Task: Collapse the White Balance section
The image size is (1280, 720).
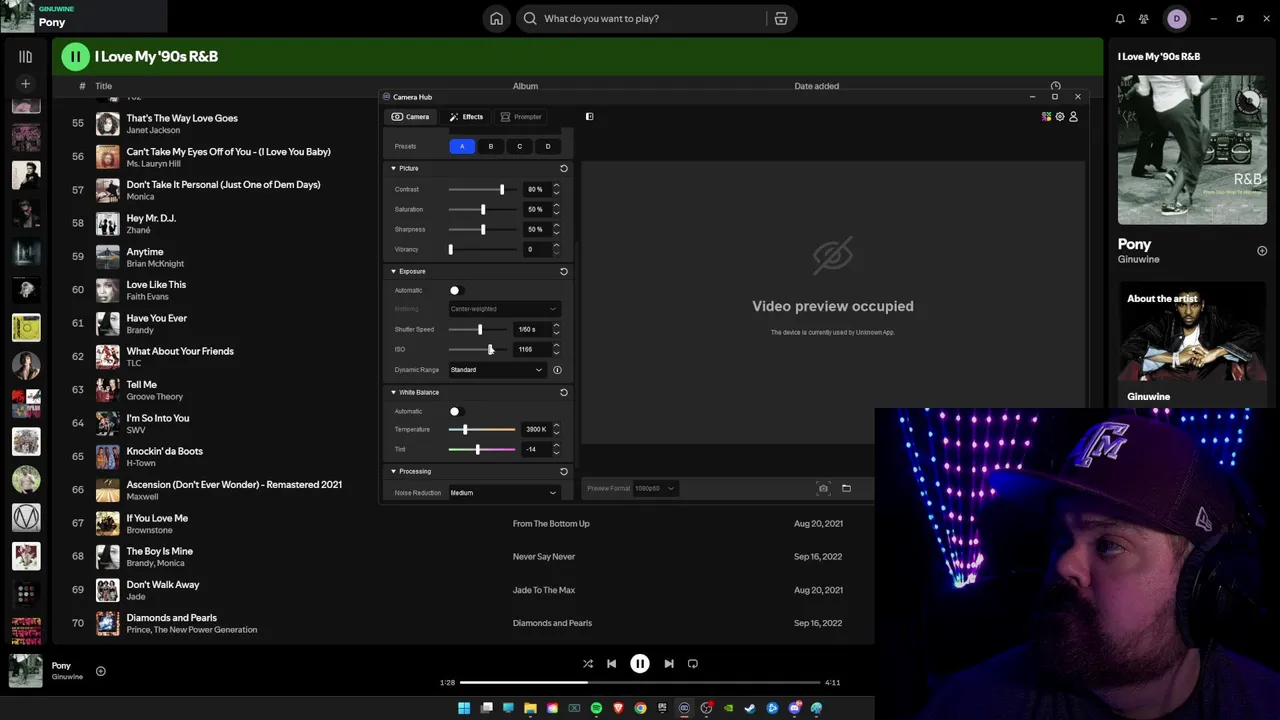Action: point(393,392)
